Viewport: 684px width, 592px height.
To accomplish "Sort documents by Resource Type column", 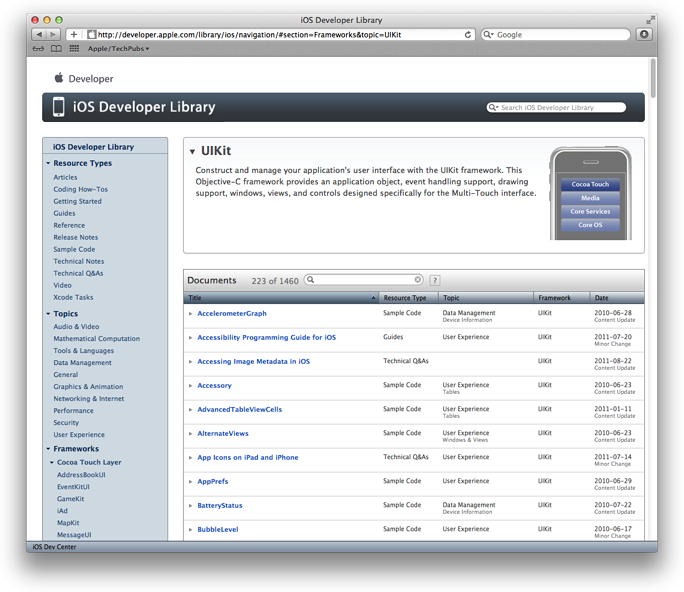I will click(x=408, y=298).
